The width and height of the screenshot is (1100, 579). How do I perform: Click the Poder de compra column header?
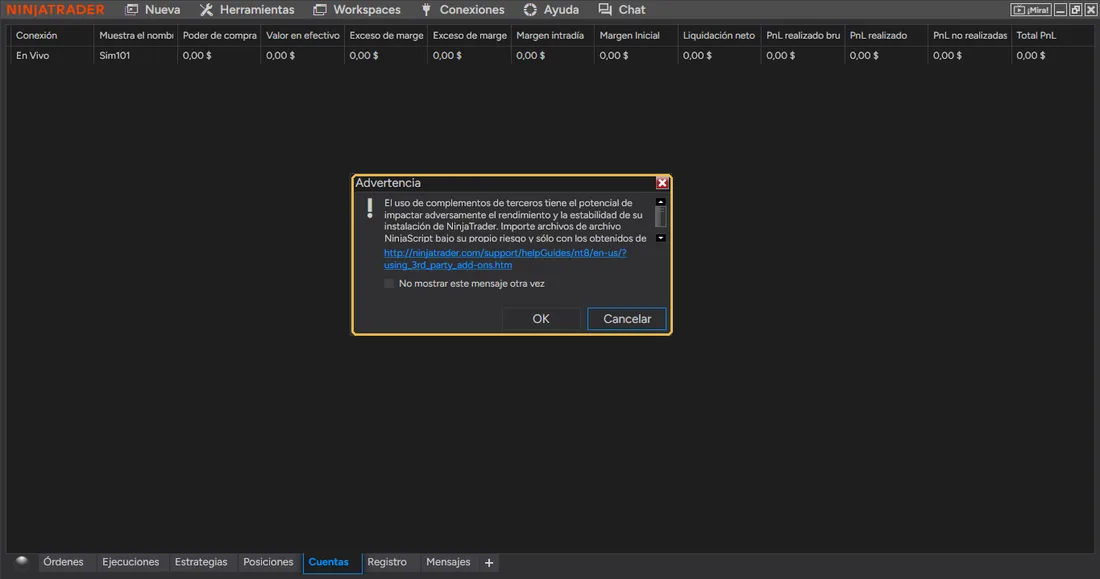tap(219, 35)
